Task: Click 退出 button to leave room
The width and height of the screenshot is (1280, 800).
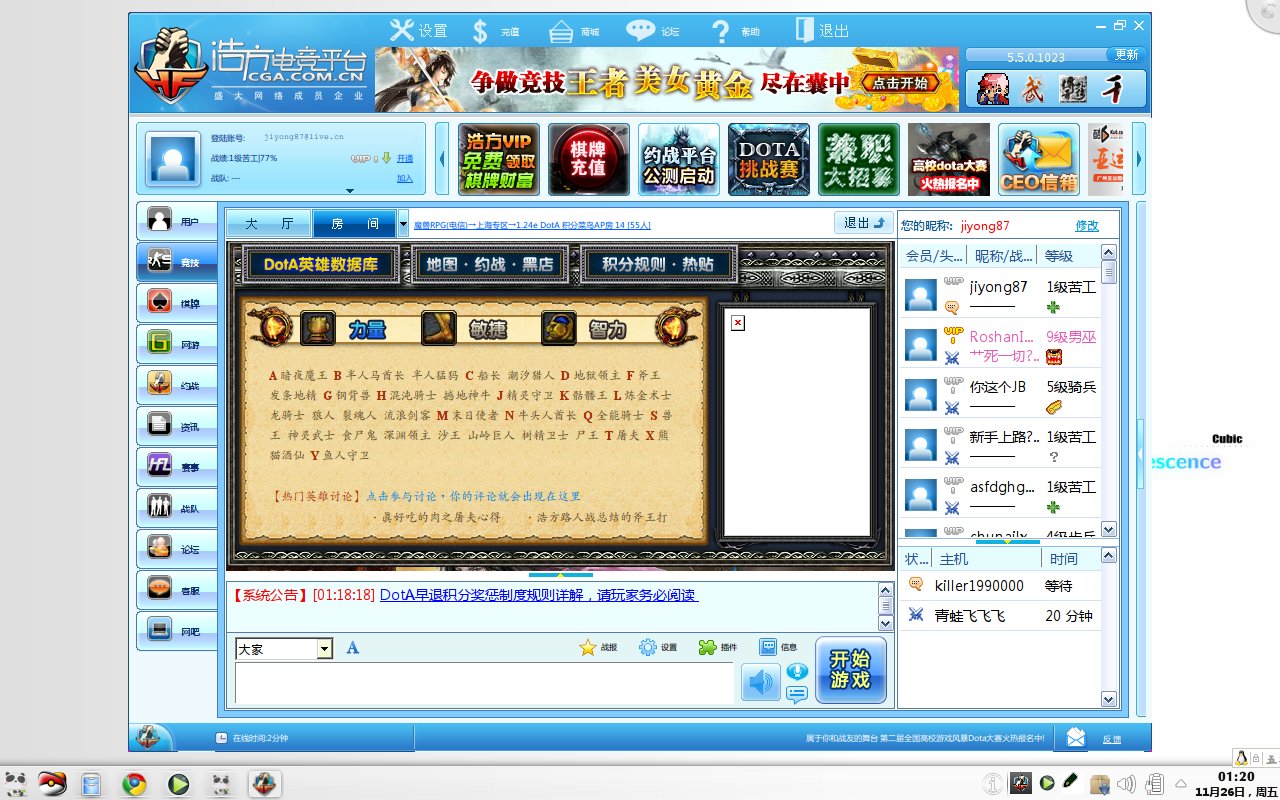Action: tap(864, 223)
